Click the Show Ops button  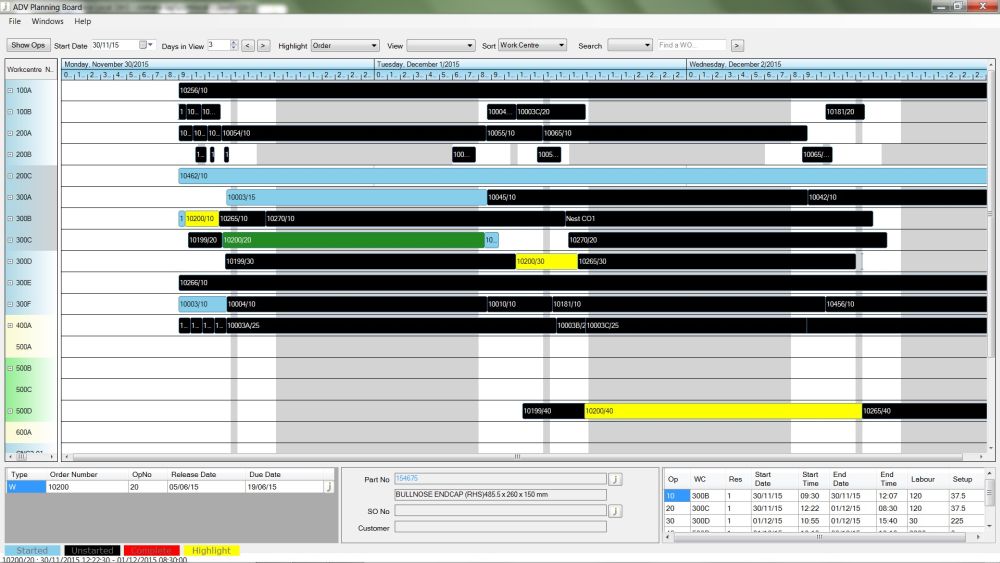click(x=28, y=45)
